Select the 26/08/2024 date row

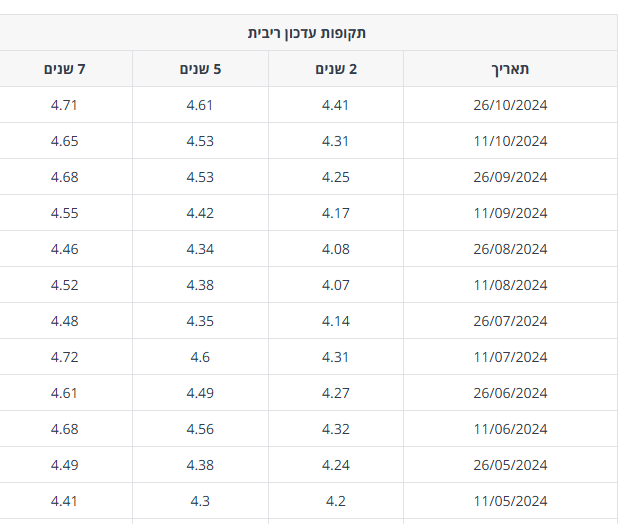[x=510, y=249]
